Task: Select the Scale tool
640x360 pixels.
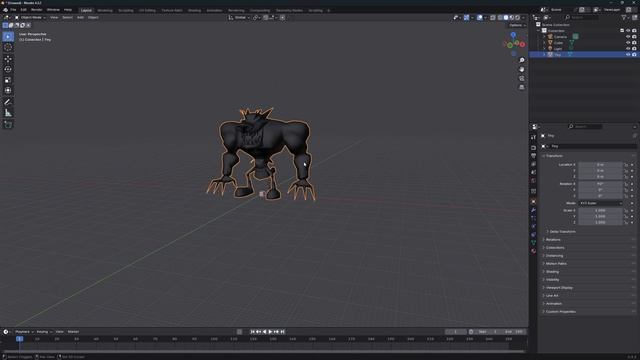Action: point(8,80)
